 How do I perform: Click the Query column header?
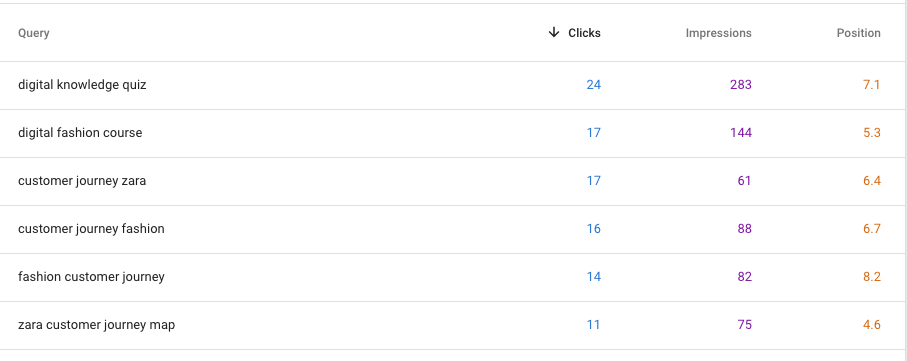click(34, 33)
